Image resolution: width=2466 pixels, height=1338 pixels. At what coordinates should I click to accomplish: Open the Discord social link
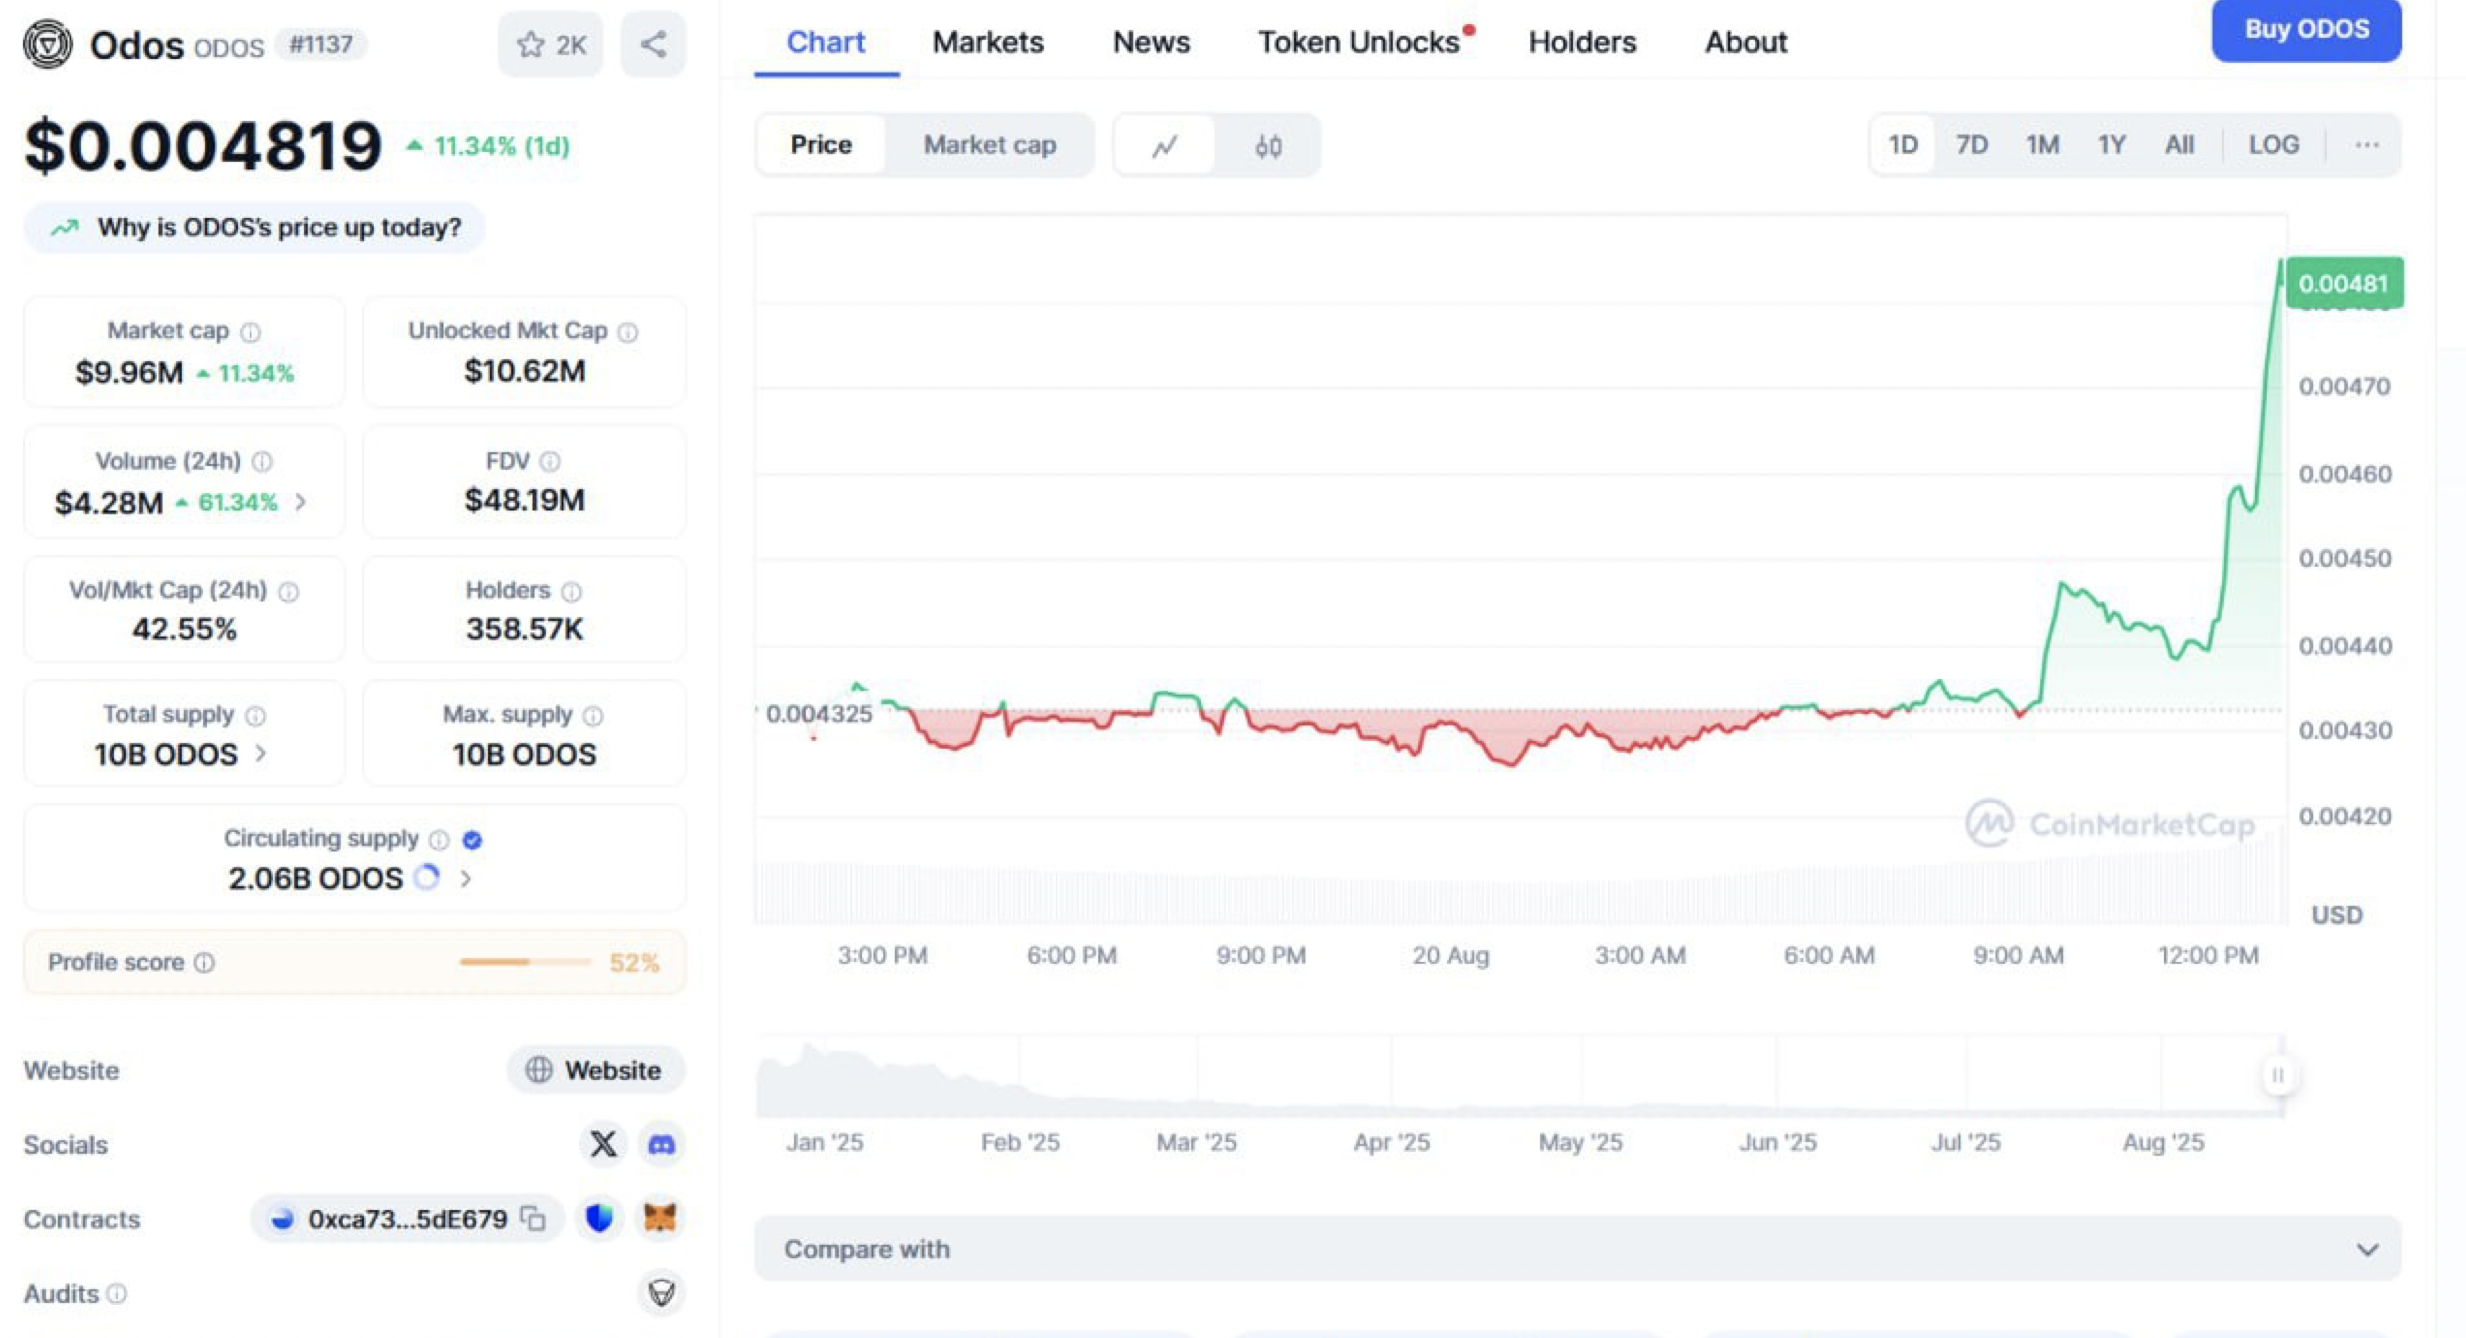[661, 1143]
